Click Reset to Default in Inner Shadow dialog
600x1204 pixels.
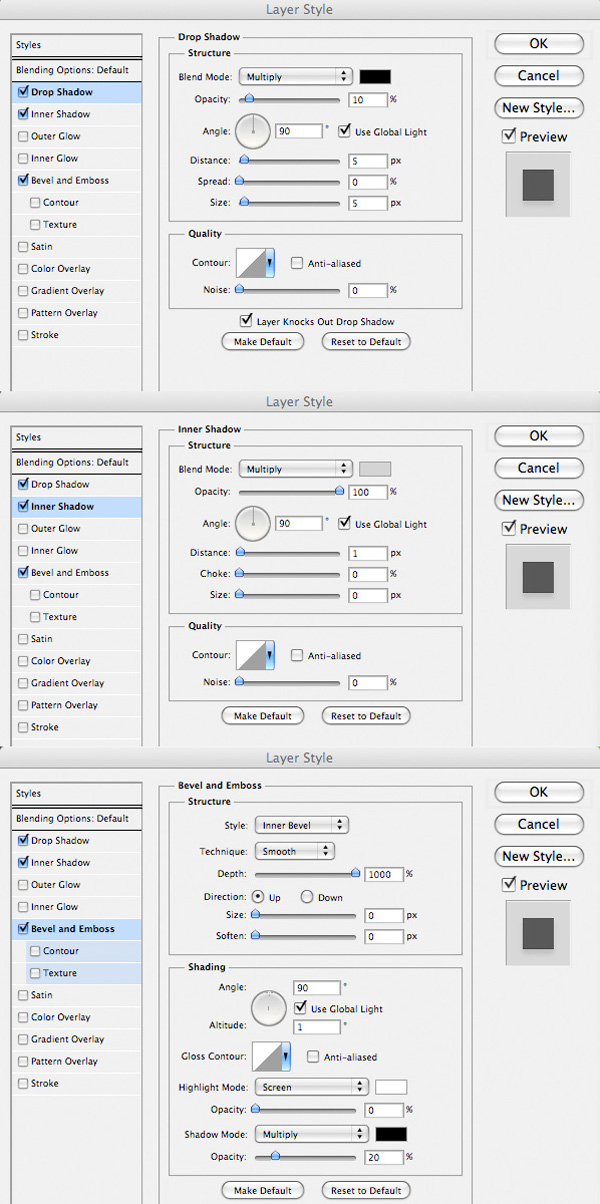366,715
